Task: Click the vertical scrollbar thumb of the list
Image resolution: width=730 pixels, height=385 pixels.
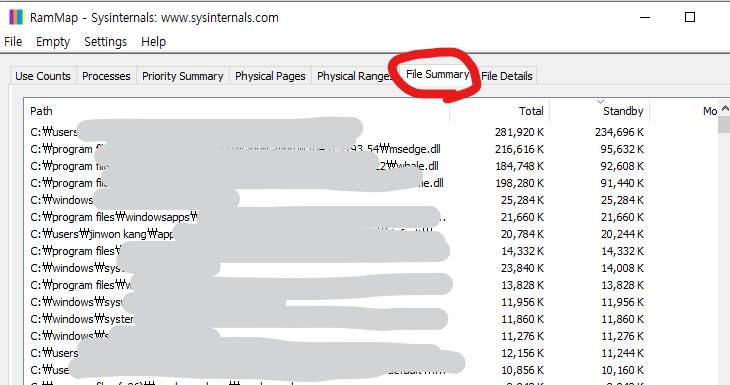Action: (724, 126)
